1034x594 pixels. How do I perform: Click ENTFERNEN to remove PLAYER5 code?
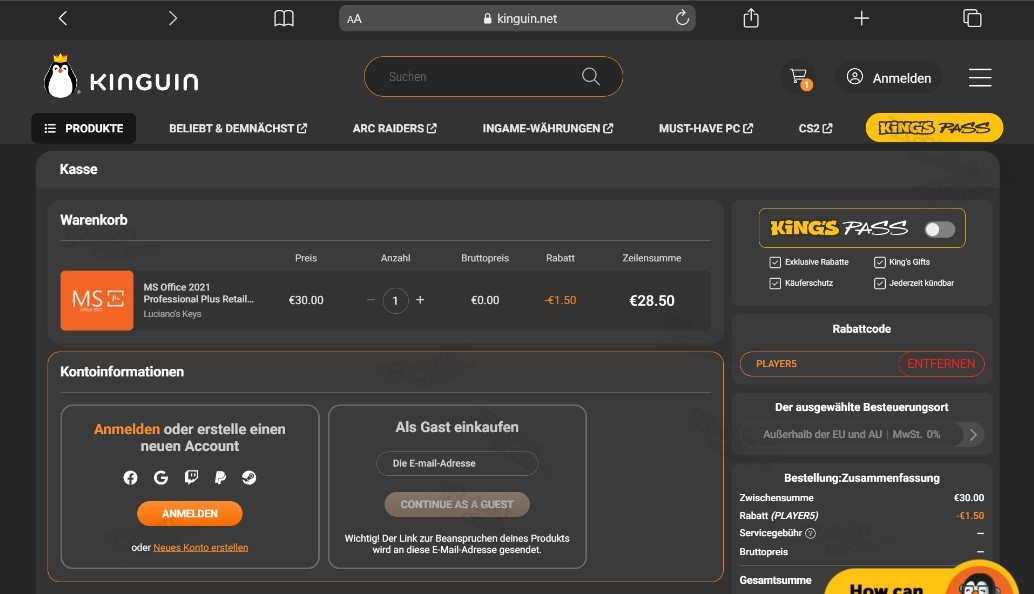(x=940, y=364)
